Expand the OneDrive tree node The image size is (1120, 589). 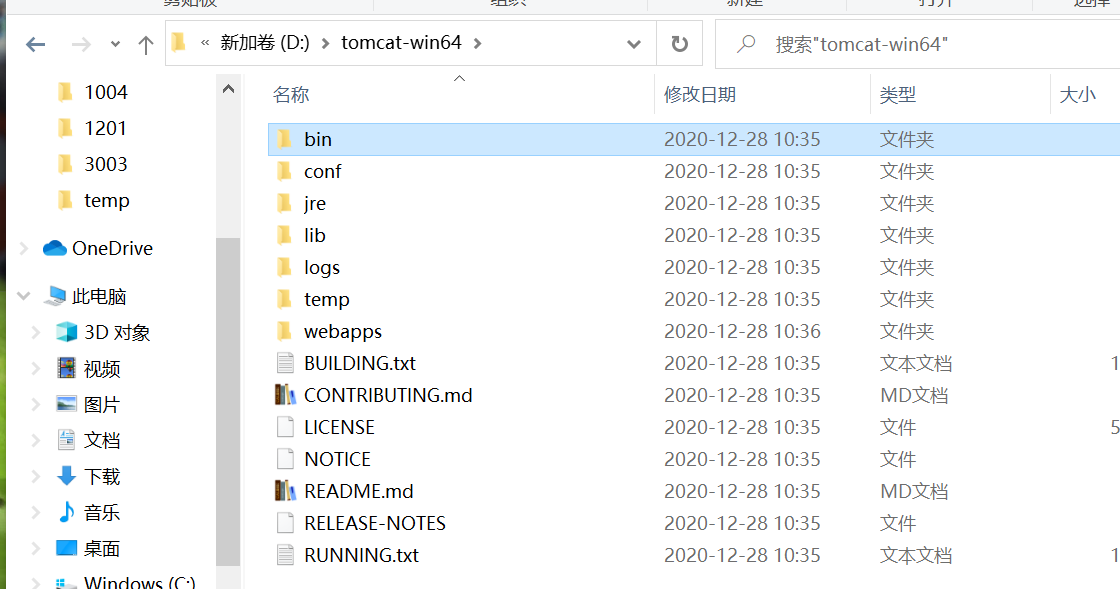coord(24,248)
